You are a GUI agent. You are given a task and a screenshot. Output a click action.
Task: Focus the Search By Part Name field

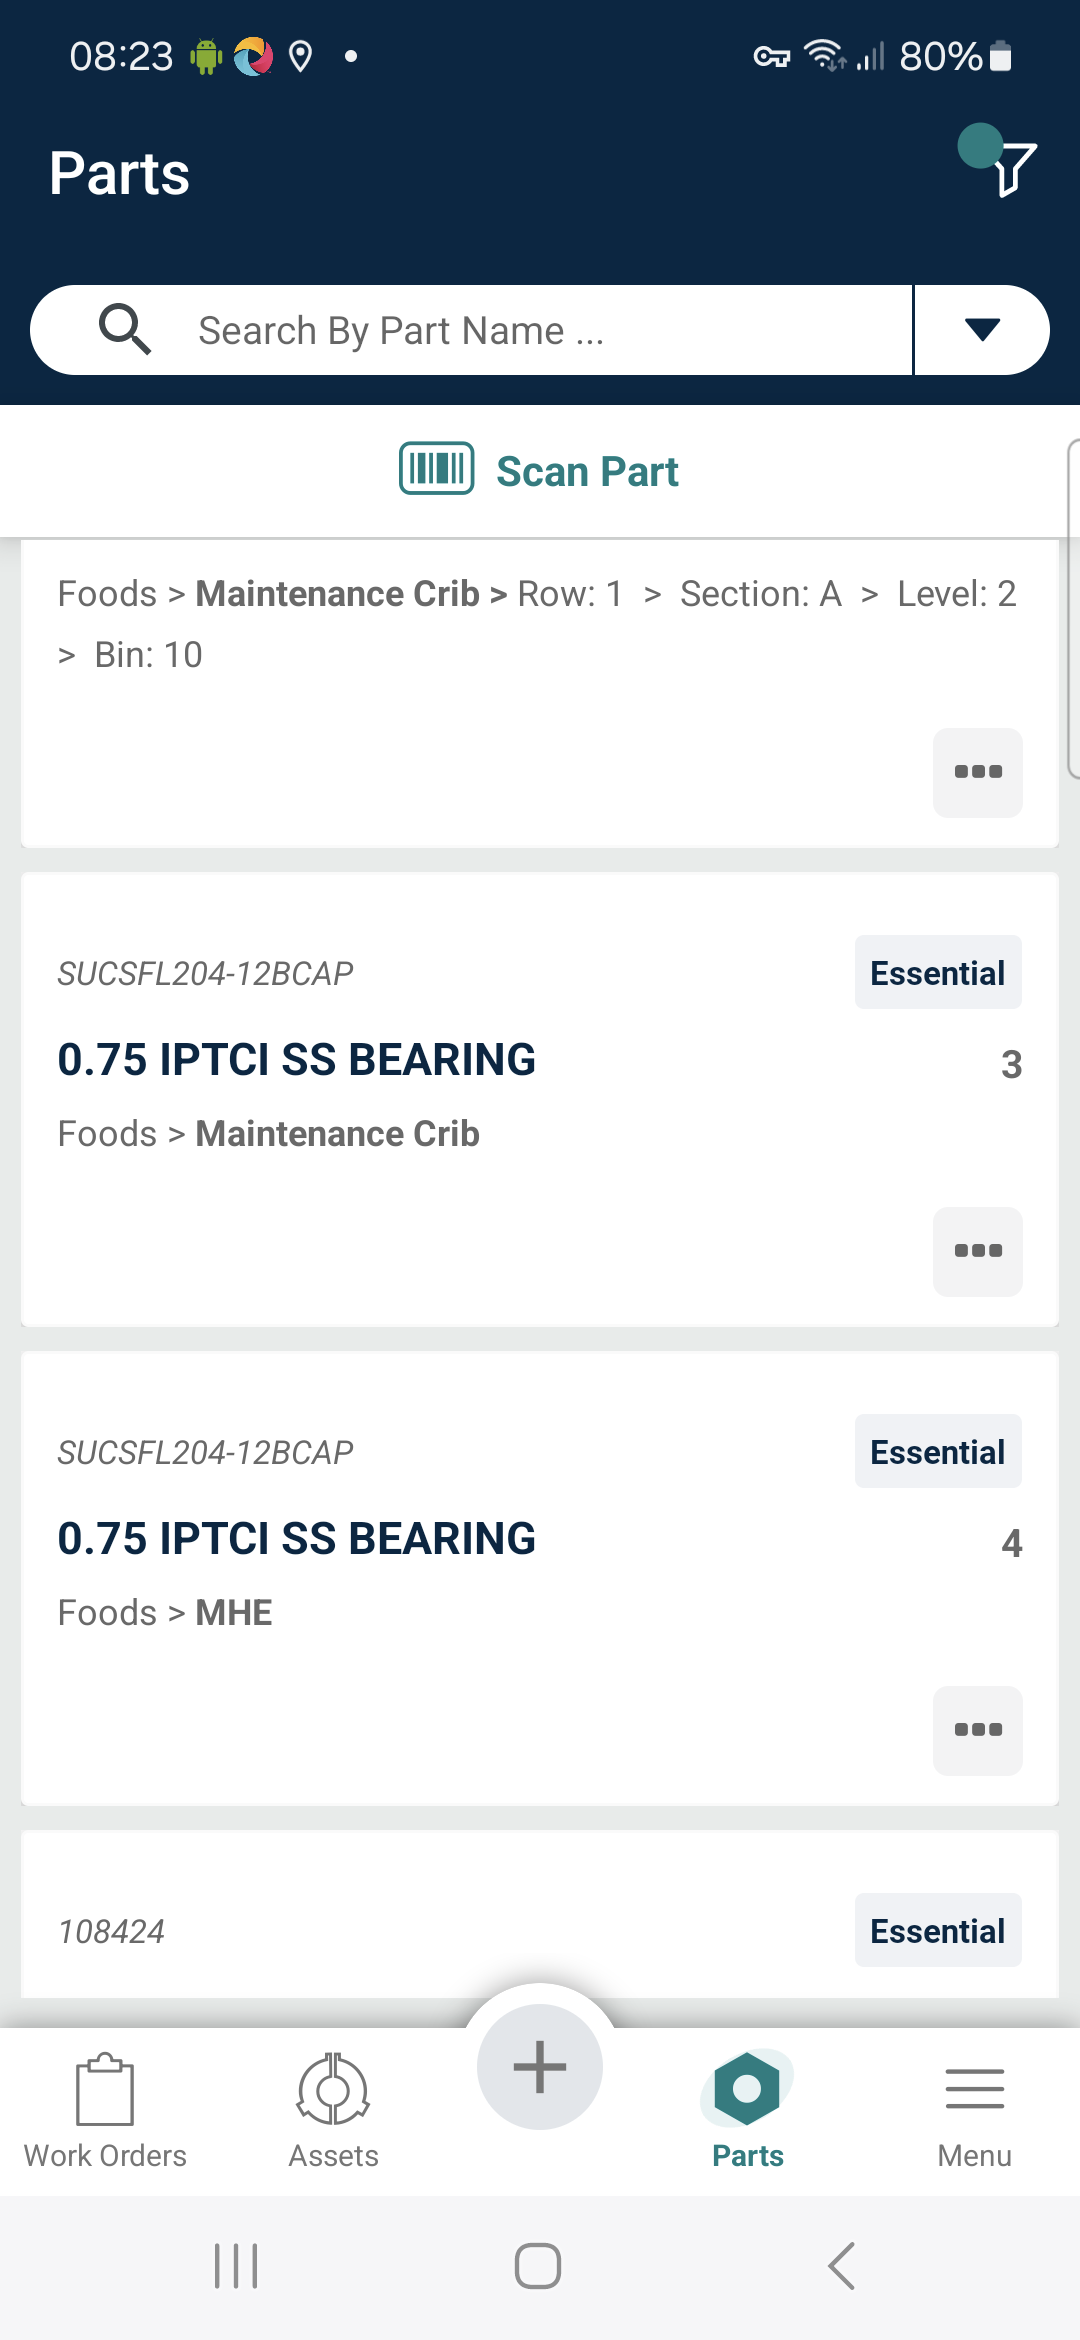point(540,330)
